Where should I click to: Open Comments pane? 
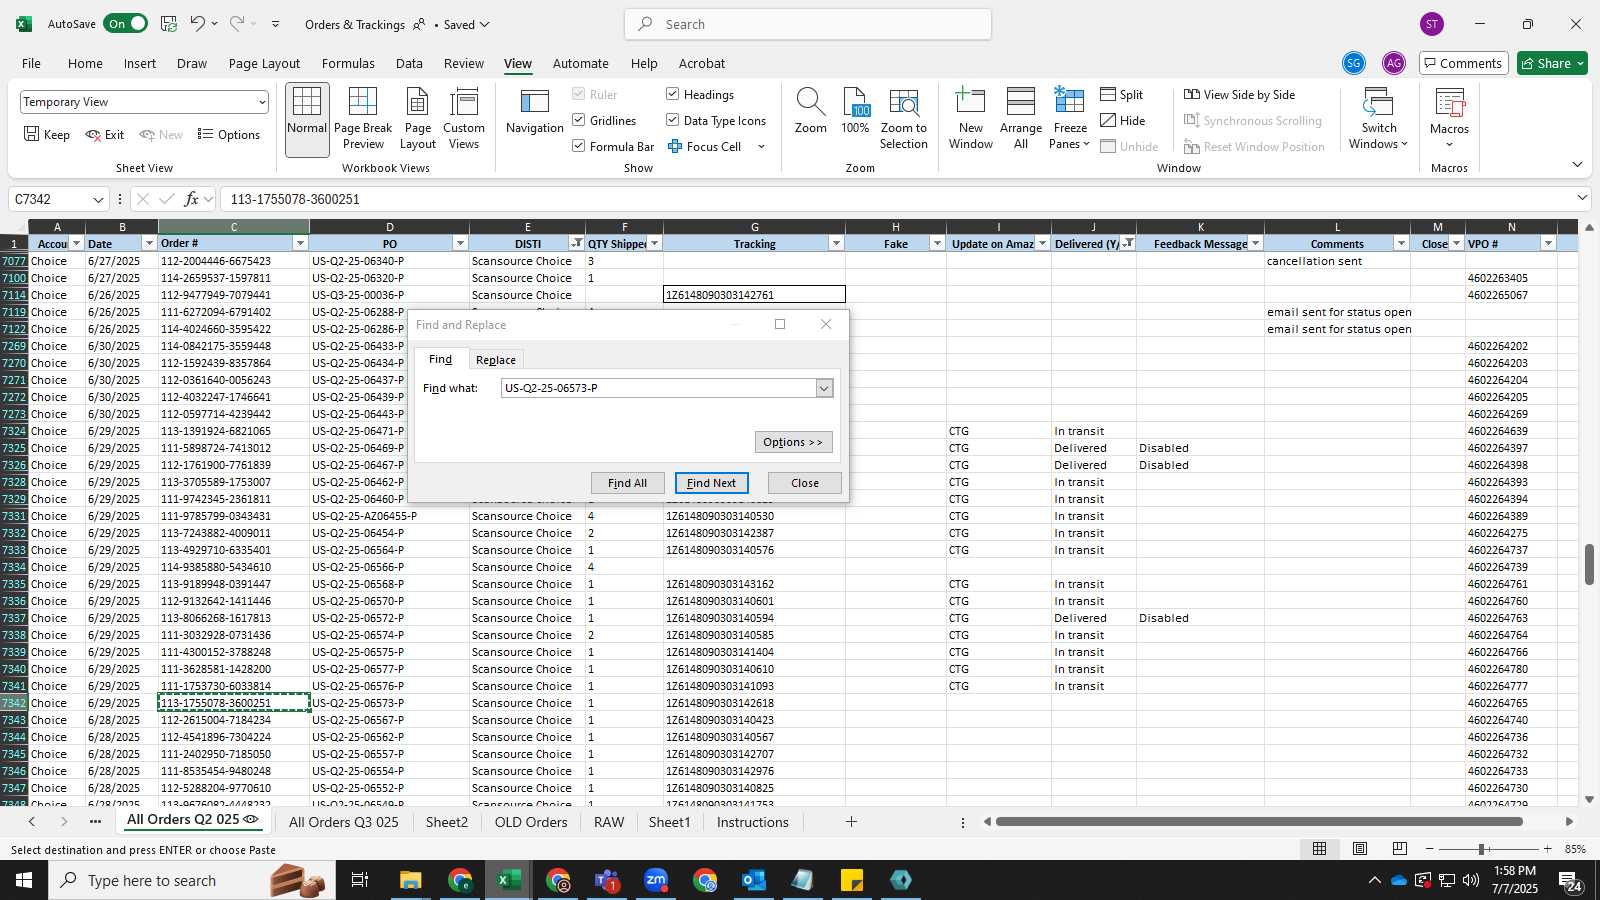(x=1463, y=63)
